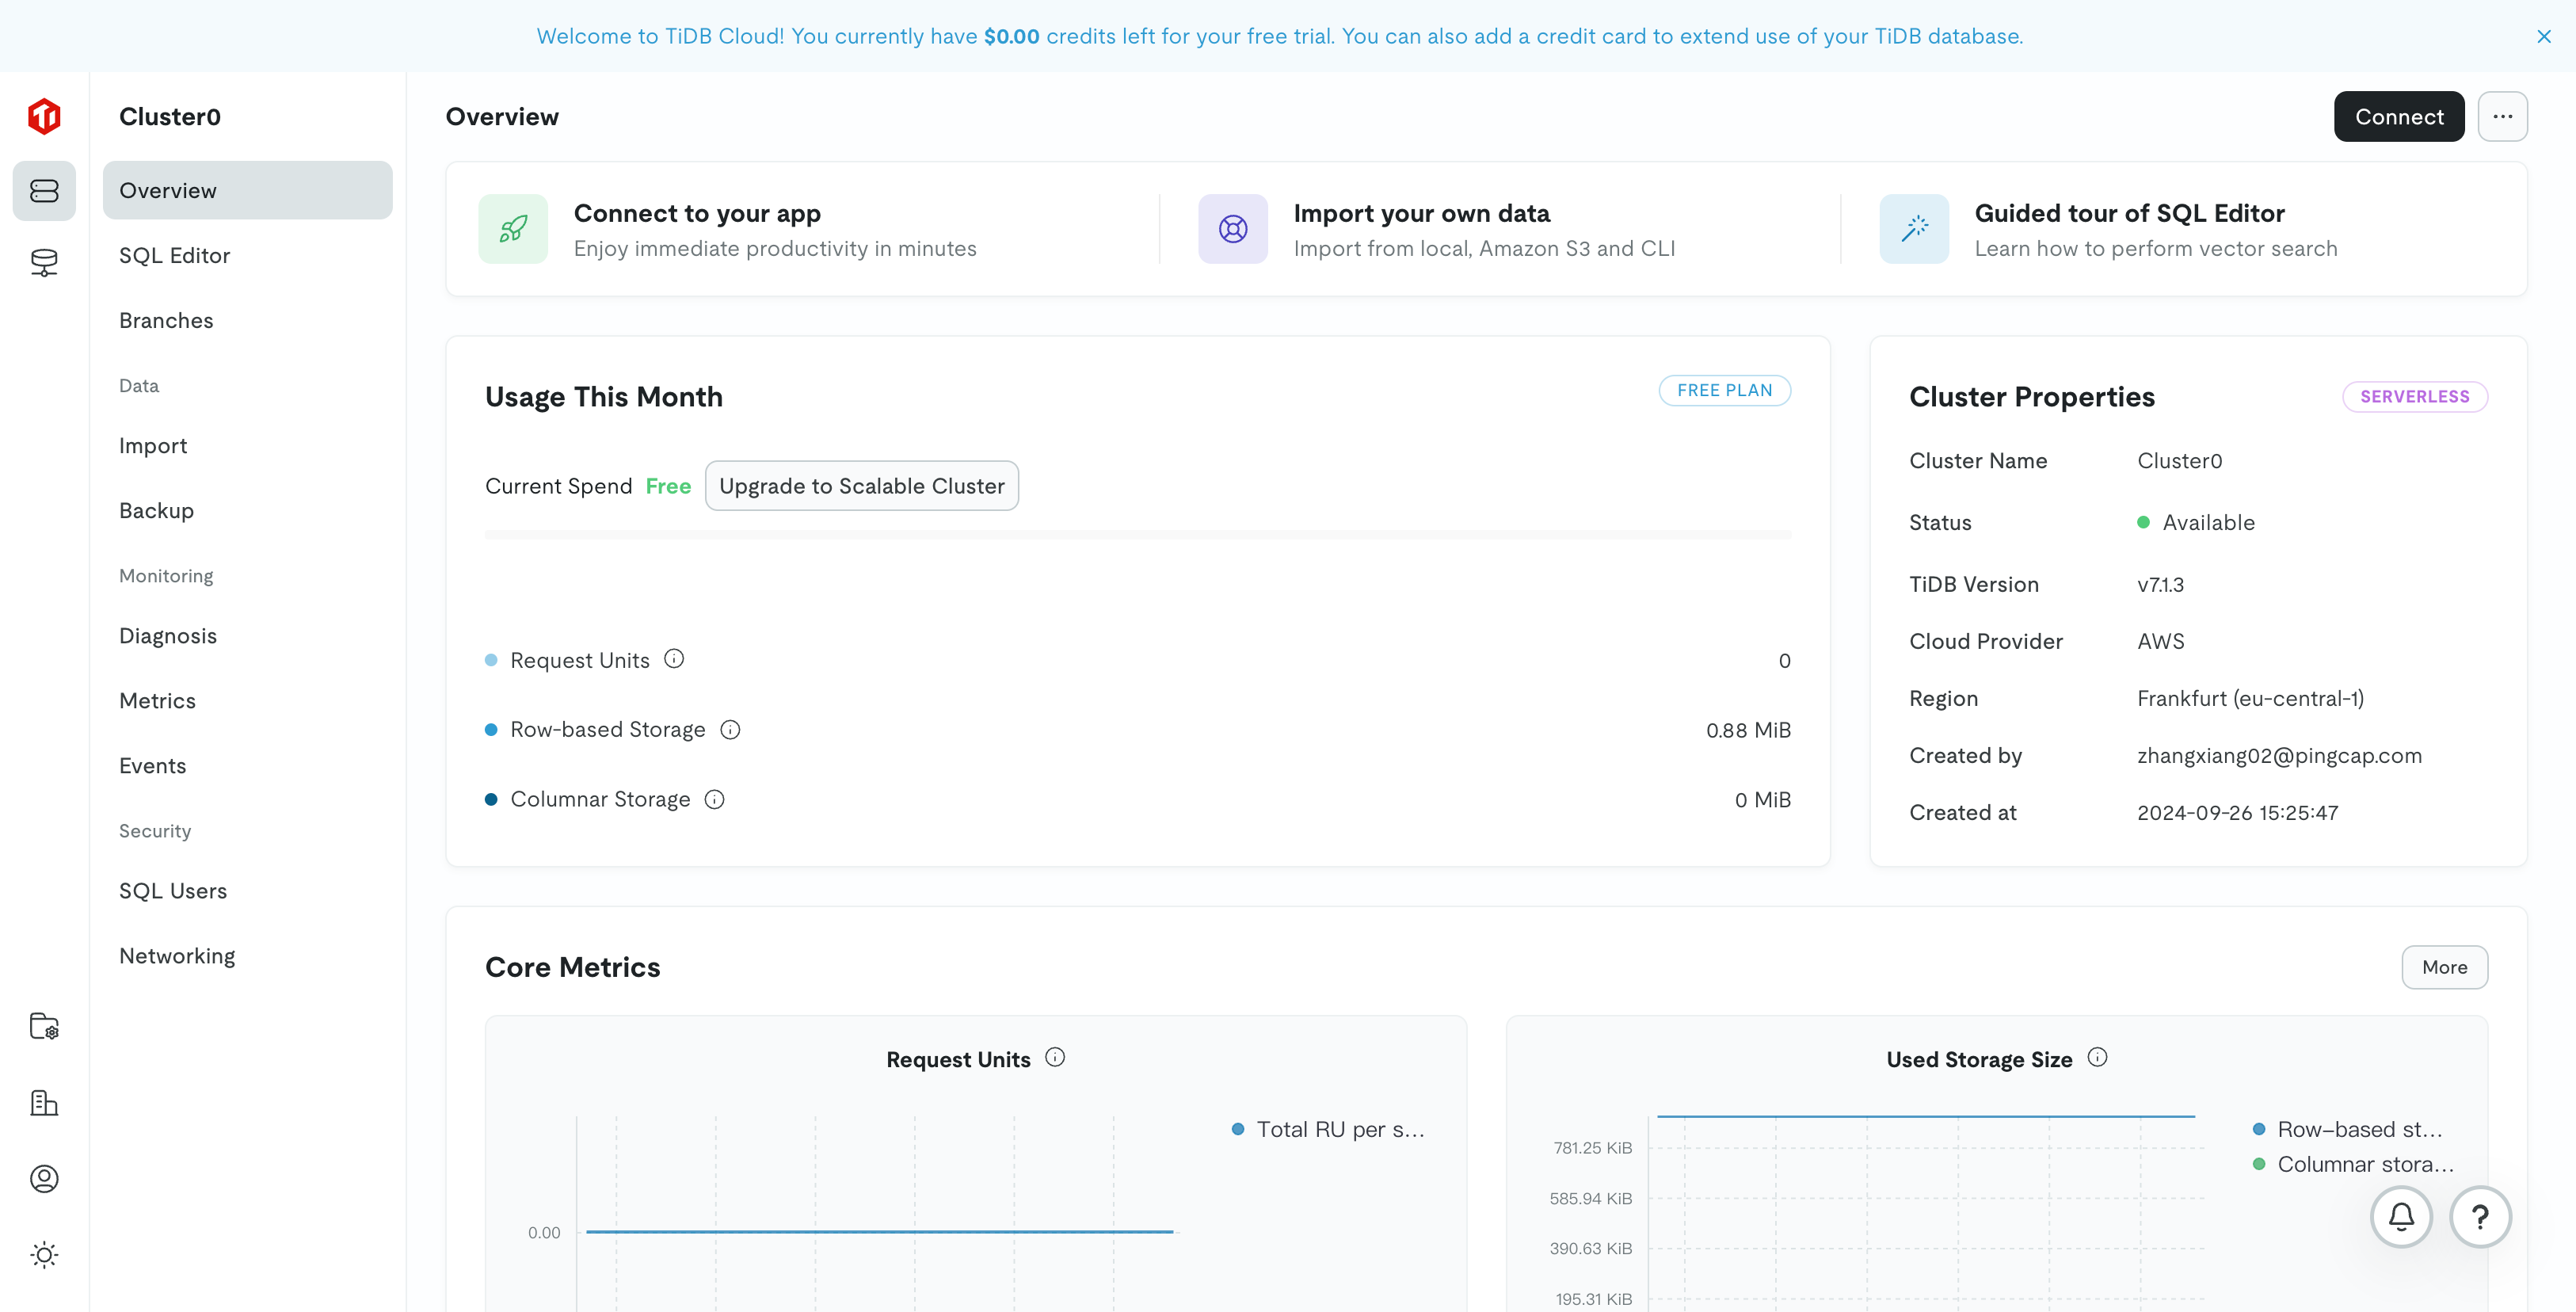This screenshot has height=1312, width=2576.
Task: Open the organization building icon
Action: click(x=44, y=1103)
